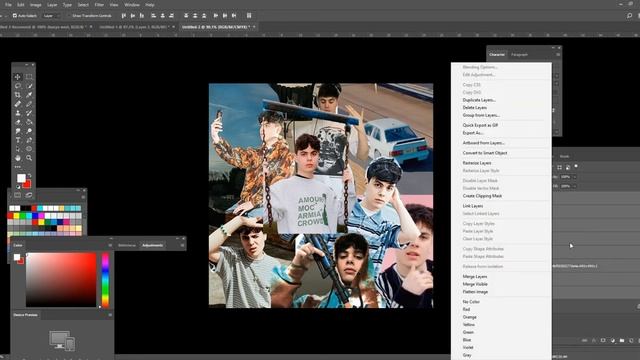
Task: Select the Eyedropper tool
Action: [x=29, y=95]
